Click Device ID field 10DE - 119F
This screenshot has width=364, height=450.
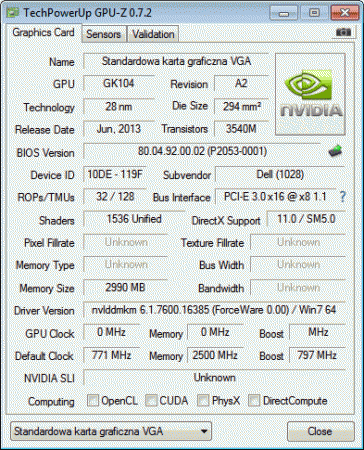pos(115,174)
